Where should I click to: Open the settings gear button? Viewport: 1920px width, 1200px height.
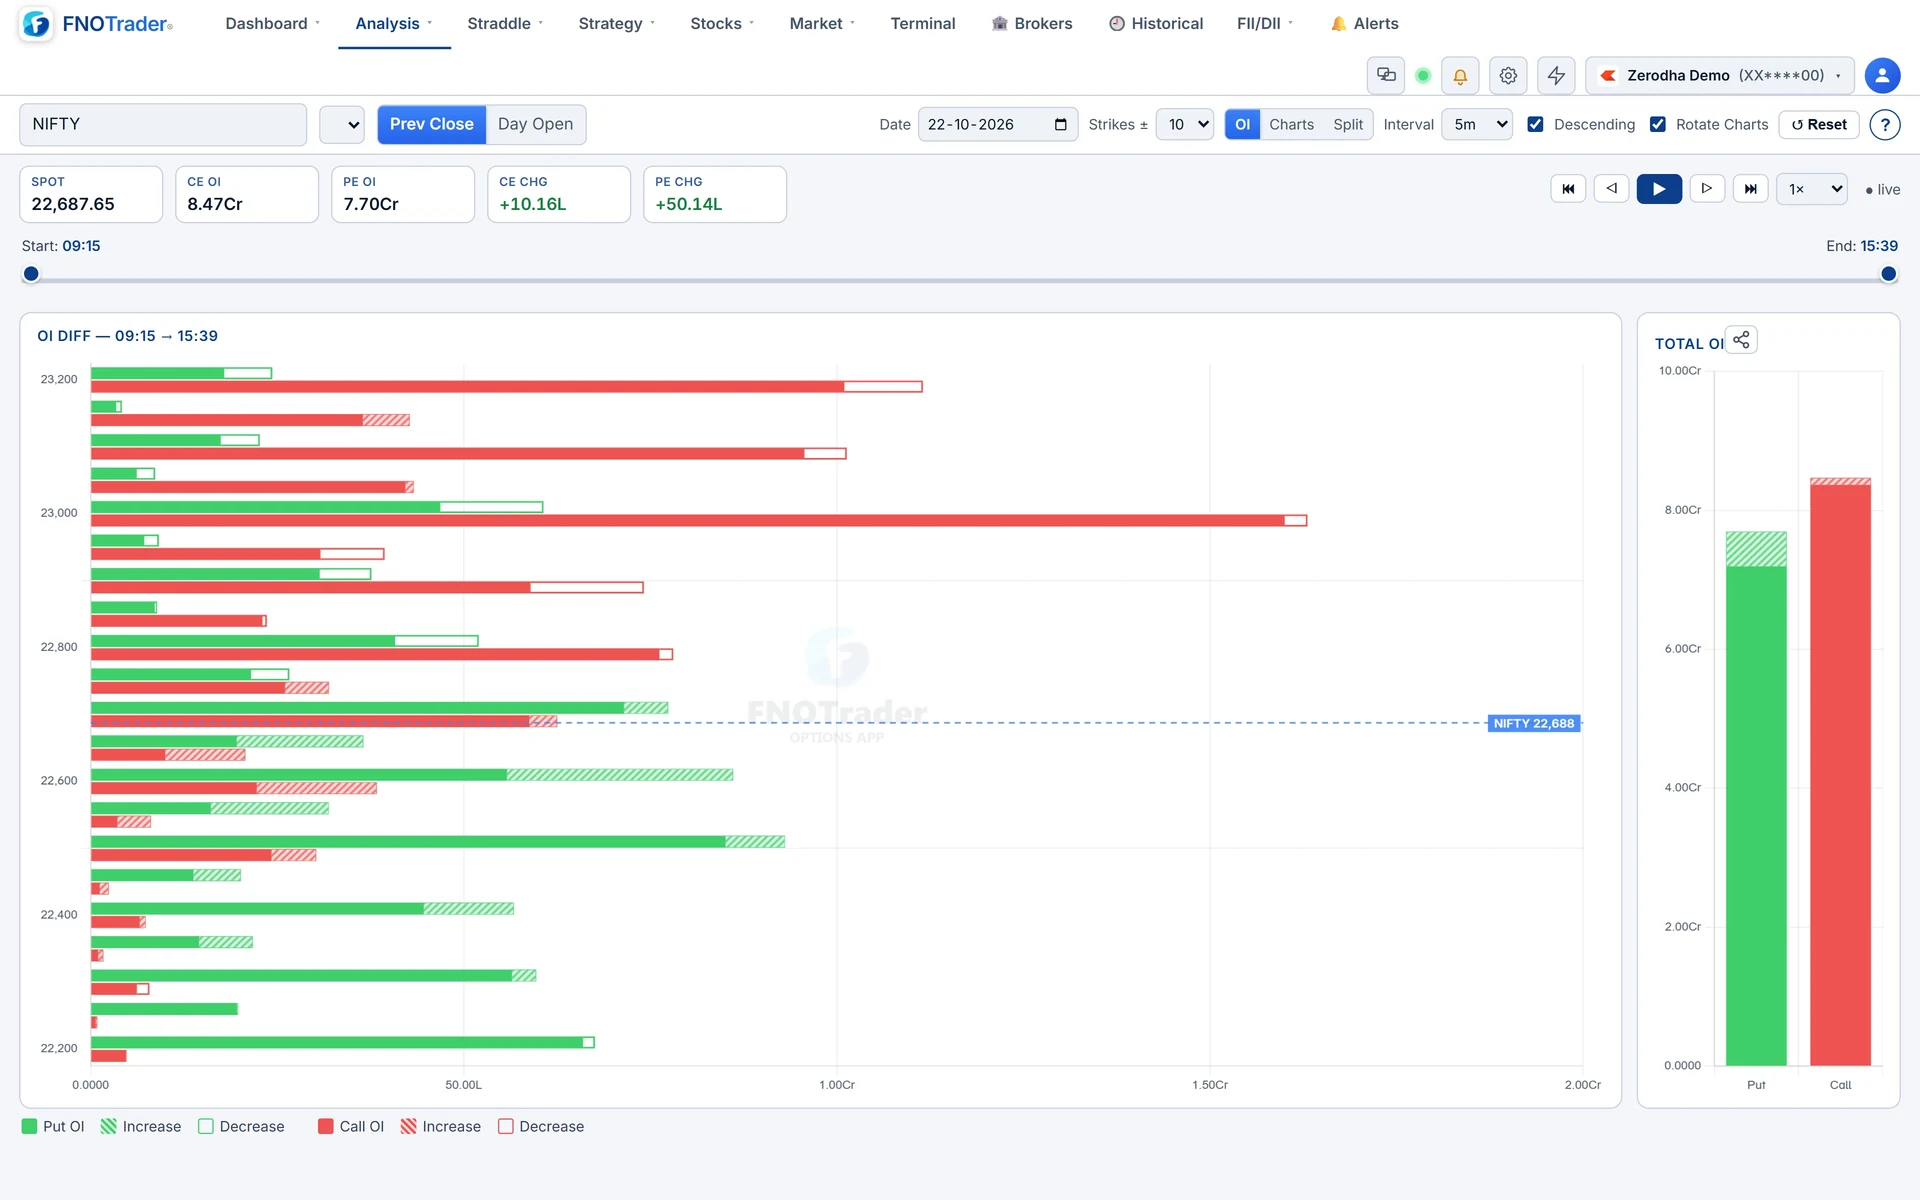pos(1508,75)
